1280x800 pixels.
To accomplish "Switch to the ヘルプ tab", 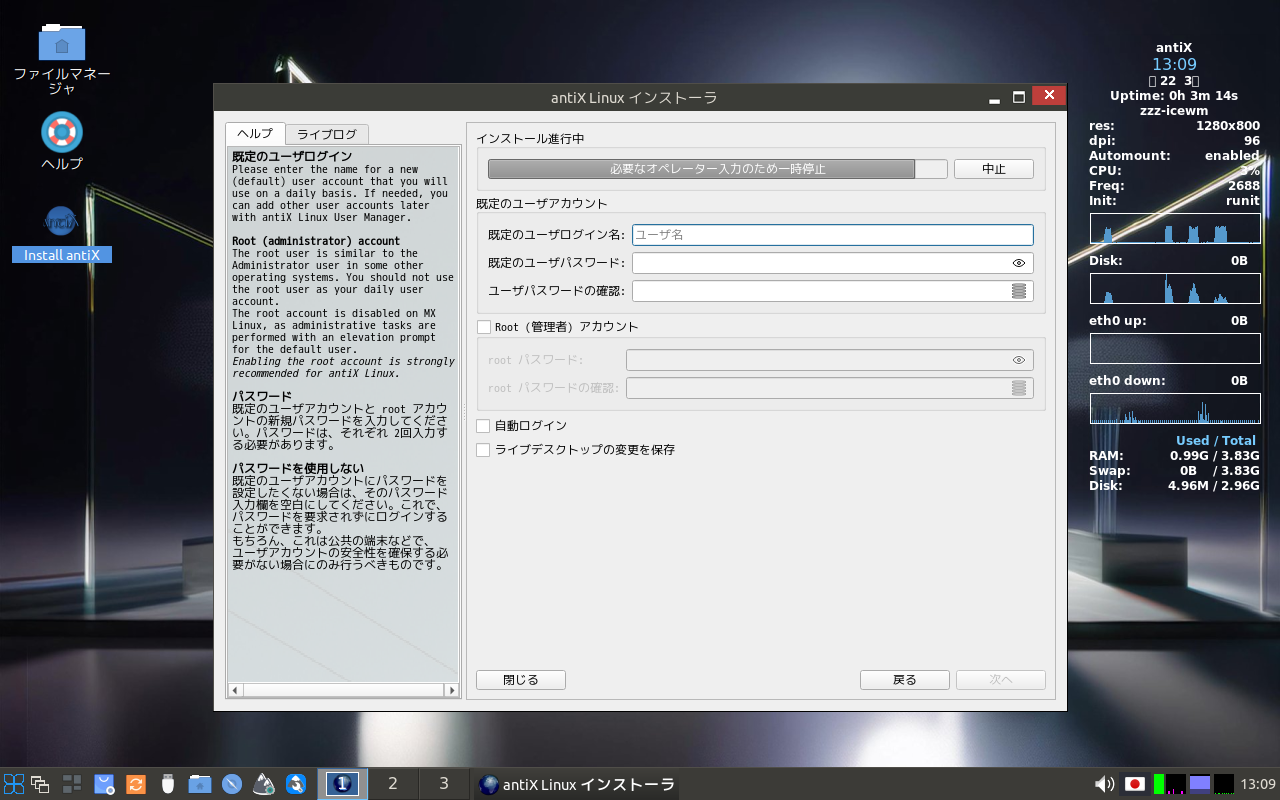I will point(255,134).
